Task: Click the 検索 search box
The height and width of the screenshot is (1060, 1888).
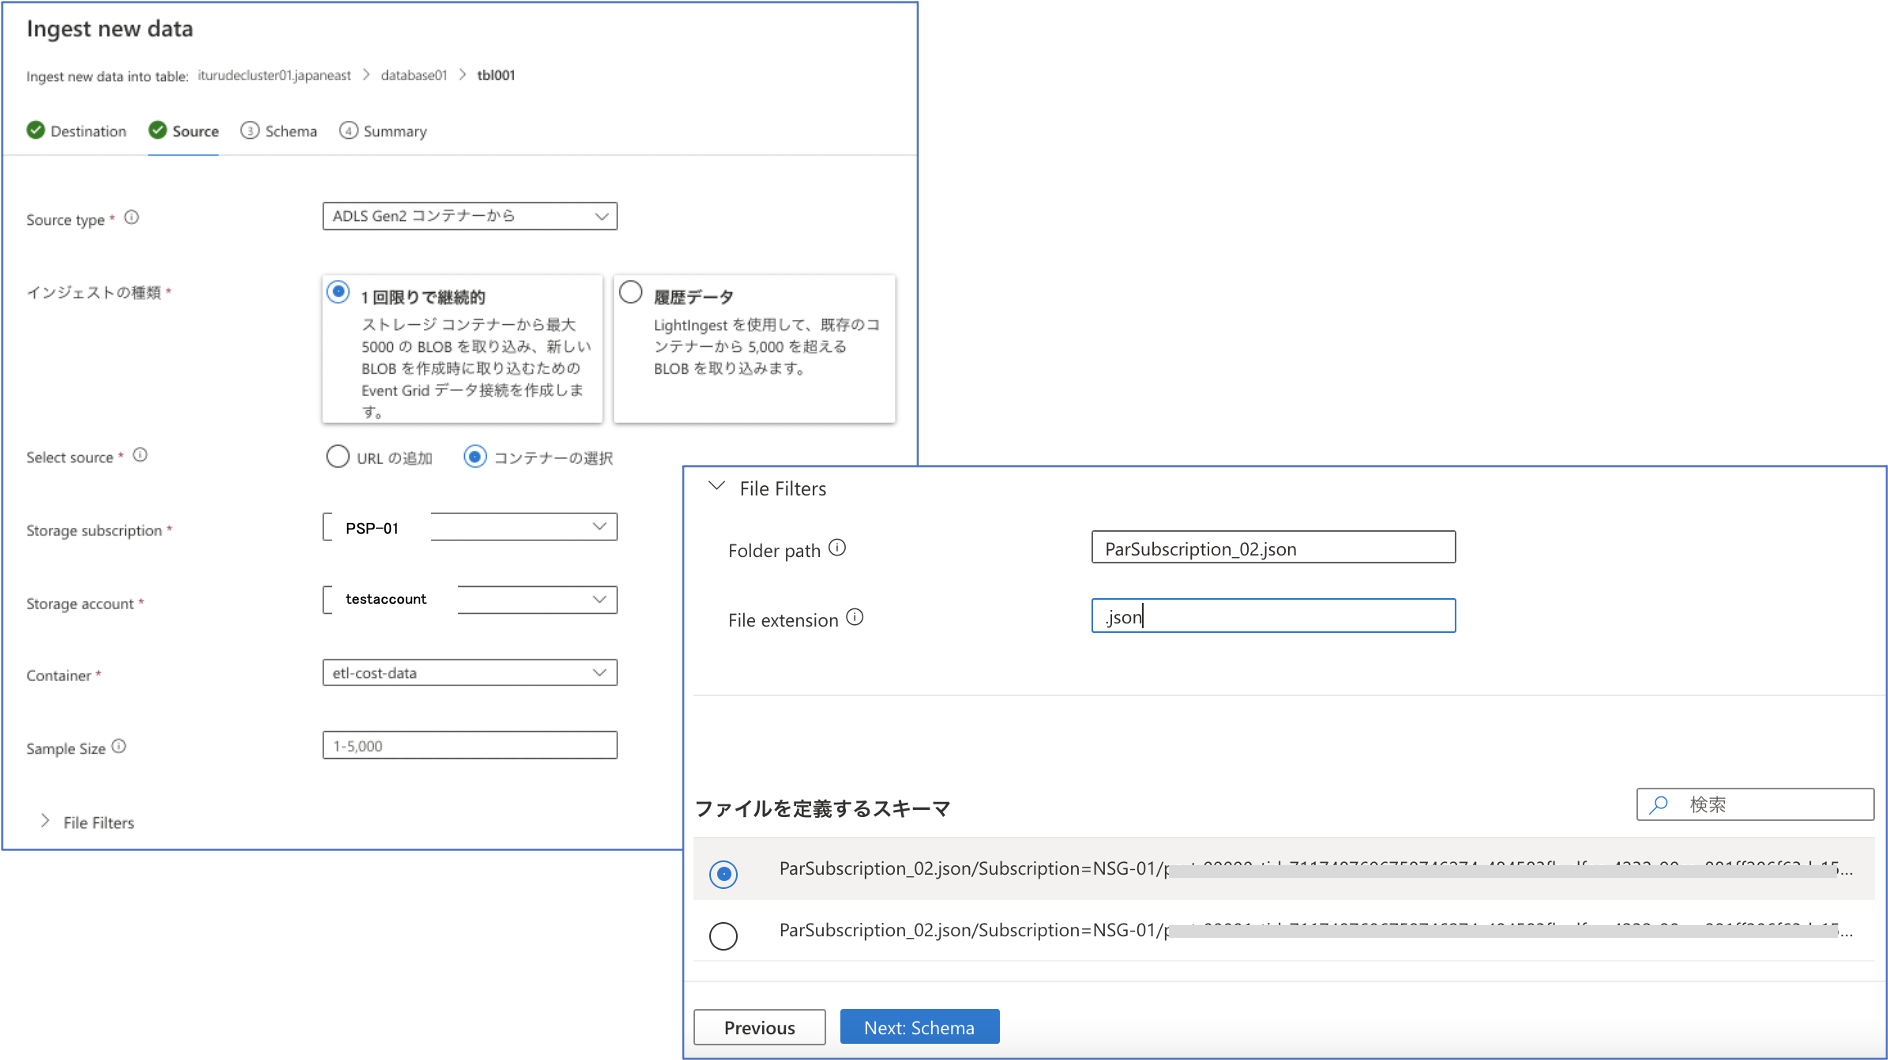Action: [x=1755, y=804]
